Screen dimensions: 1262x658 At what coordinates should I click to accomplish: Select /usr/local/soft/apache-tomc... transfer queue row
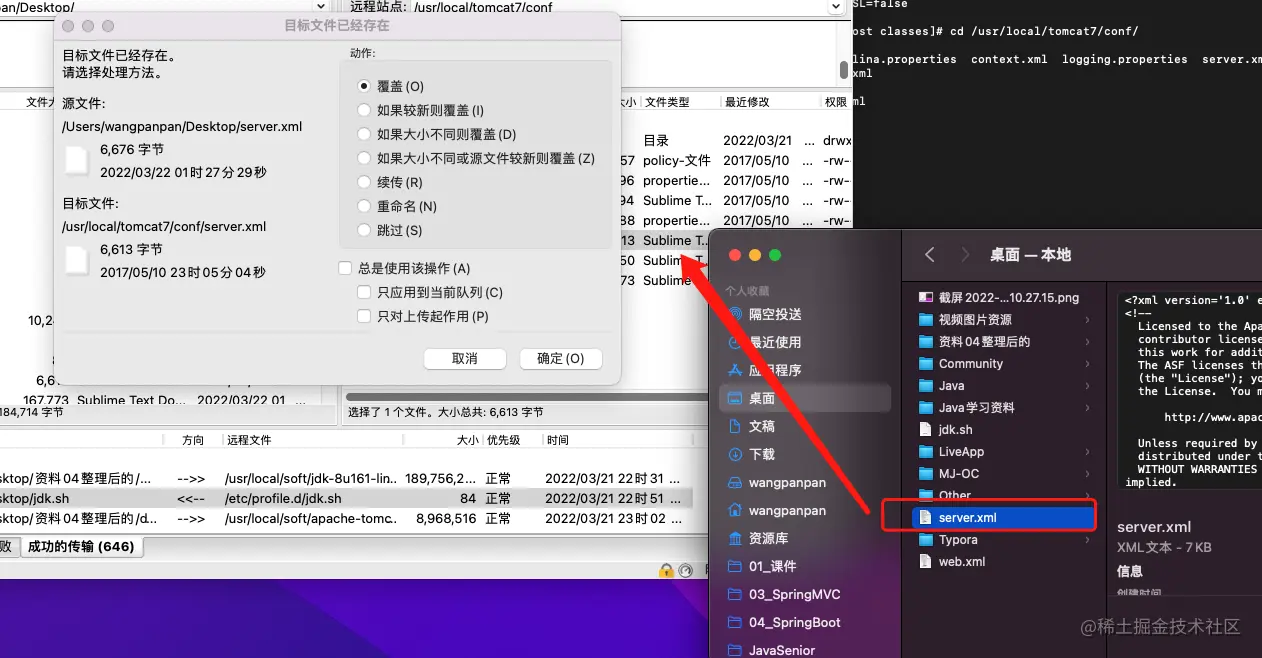(x=346, y=519)
